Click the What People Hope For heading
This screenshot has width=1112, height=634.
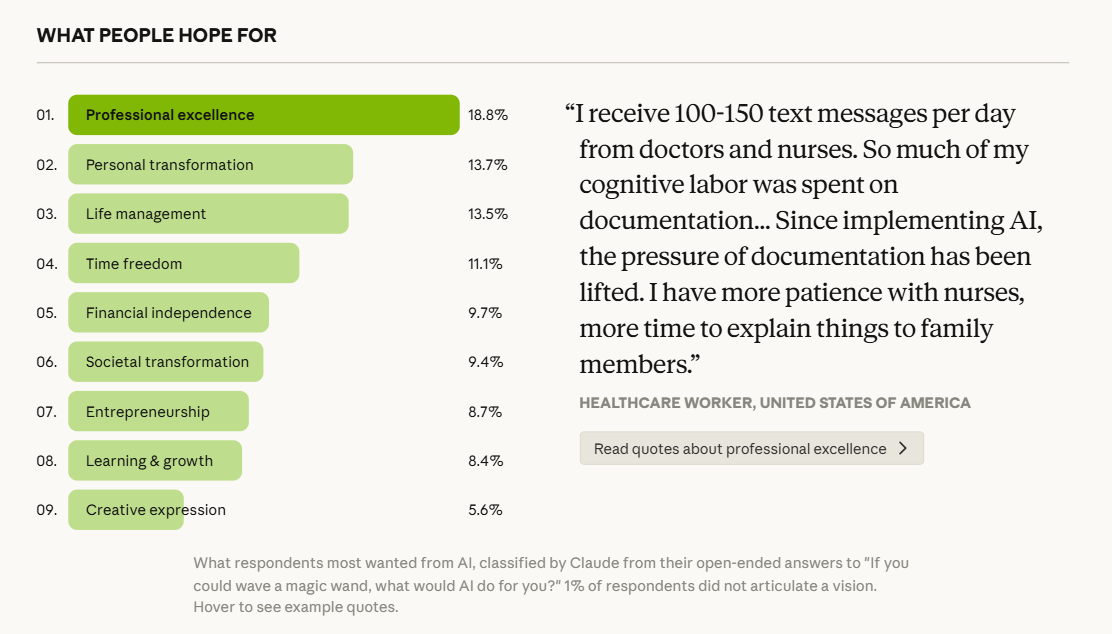(x=157, y=36)
